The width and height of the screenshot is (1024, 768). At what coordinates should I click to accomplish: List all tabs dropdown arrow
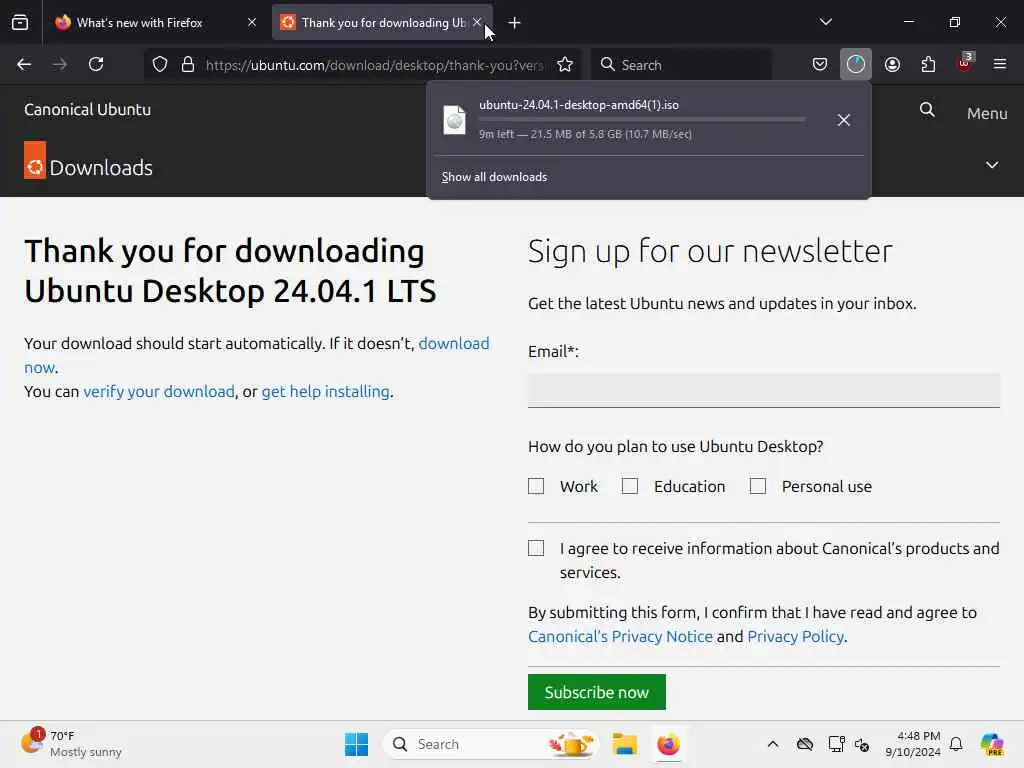click(x=826, y=22)
